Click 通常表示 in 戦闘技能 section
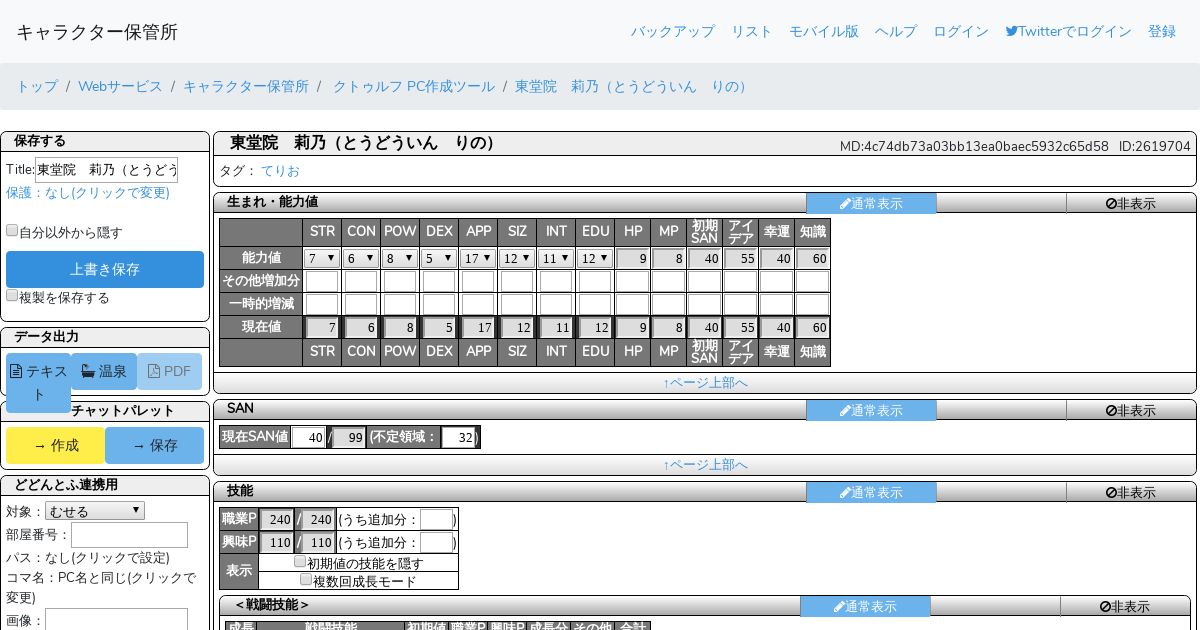The height and width of the screenshot is (630, 1200). click(x=865, y=606)
